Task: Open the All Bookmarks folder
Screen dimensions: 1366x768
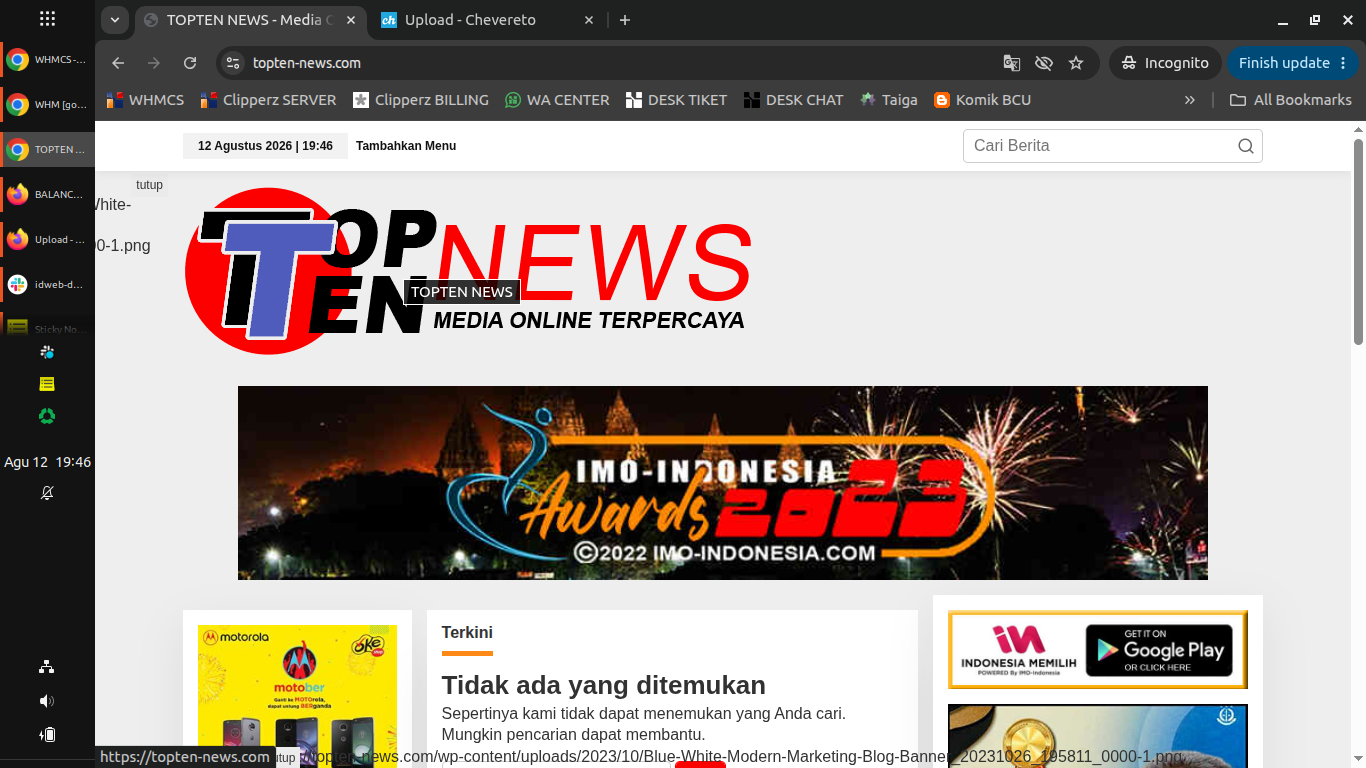Action: pos(1291,100)
